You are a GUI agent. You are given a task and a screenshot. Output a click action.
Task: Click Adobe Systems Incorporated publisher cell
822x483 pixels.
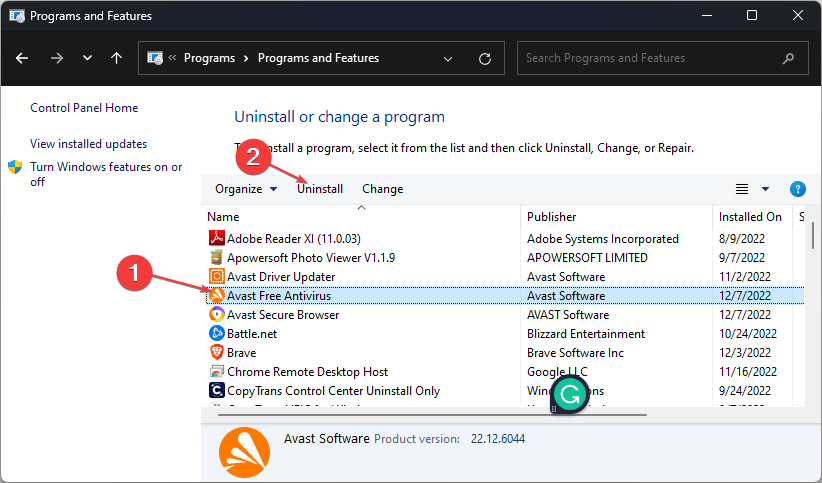click(603, 239)
